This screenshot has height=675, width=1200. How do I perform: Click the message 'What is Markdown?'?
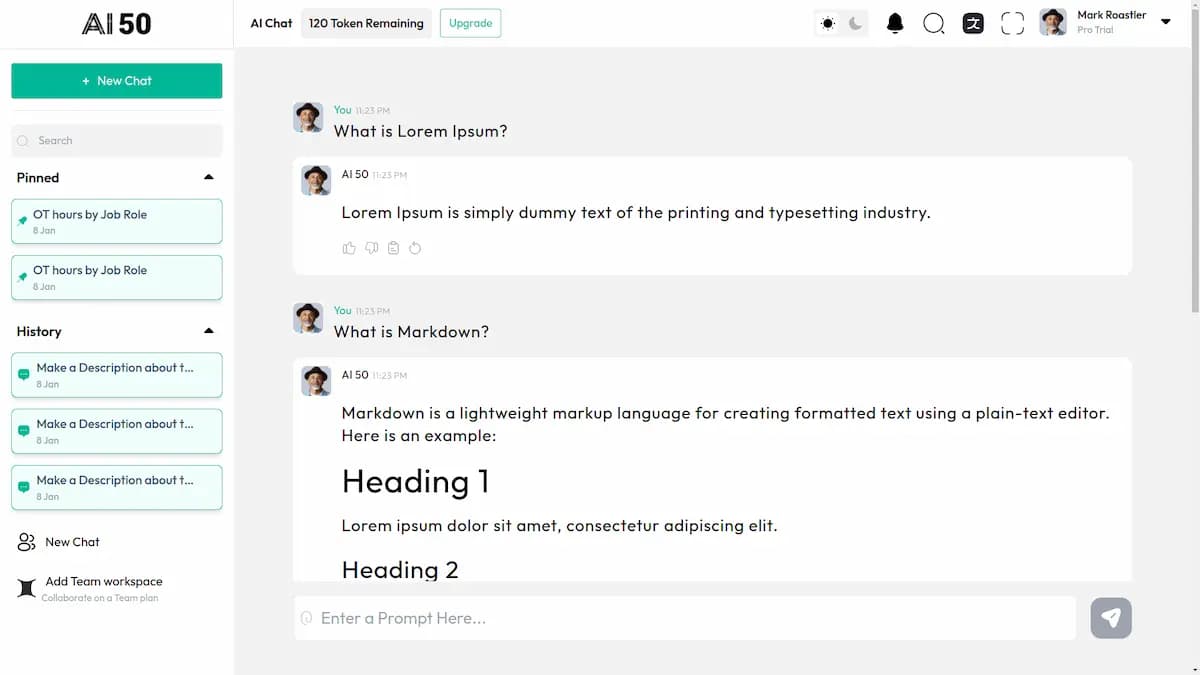[x=411, y=332]
